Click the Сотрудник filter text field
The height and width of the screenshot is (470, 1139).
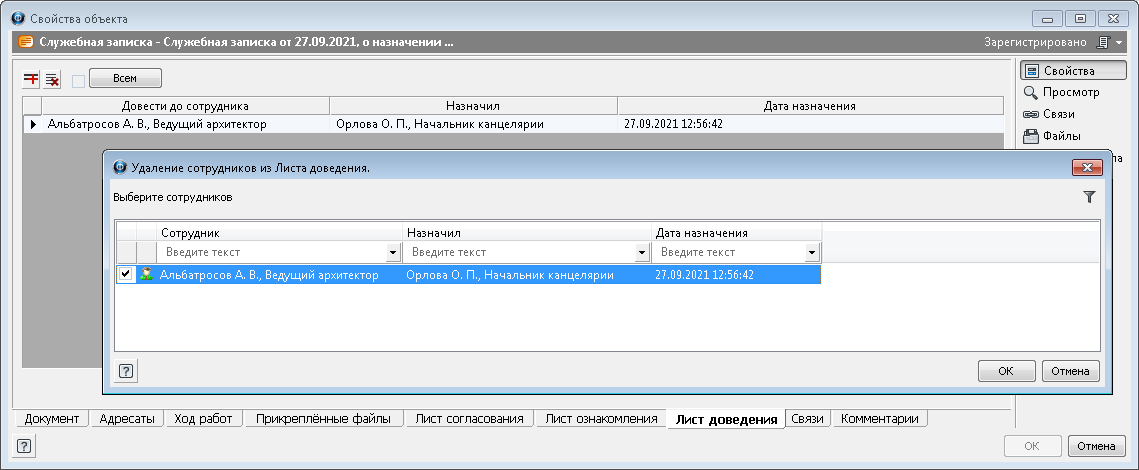272,253
